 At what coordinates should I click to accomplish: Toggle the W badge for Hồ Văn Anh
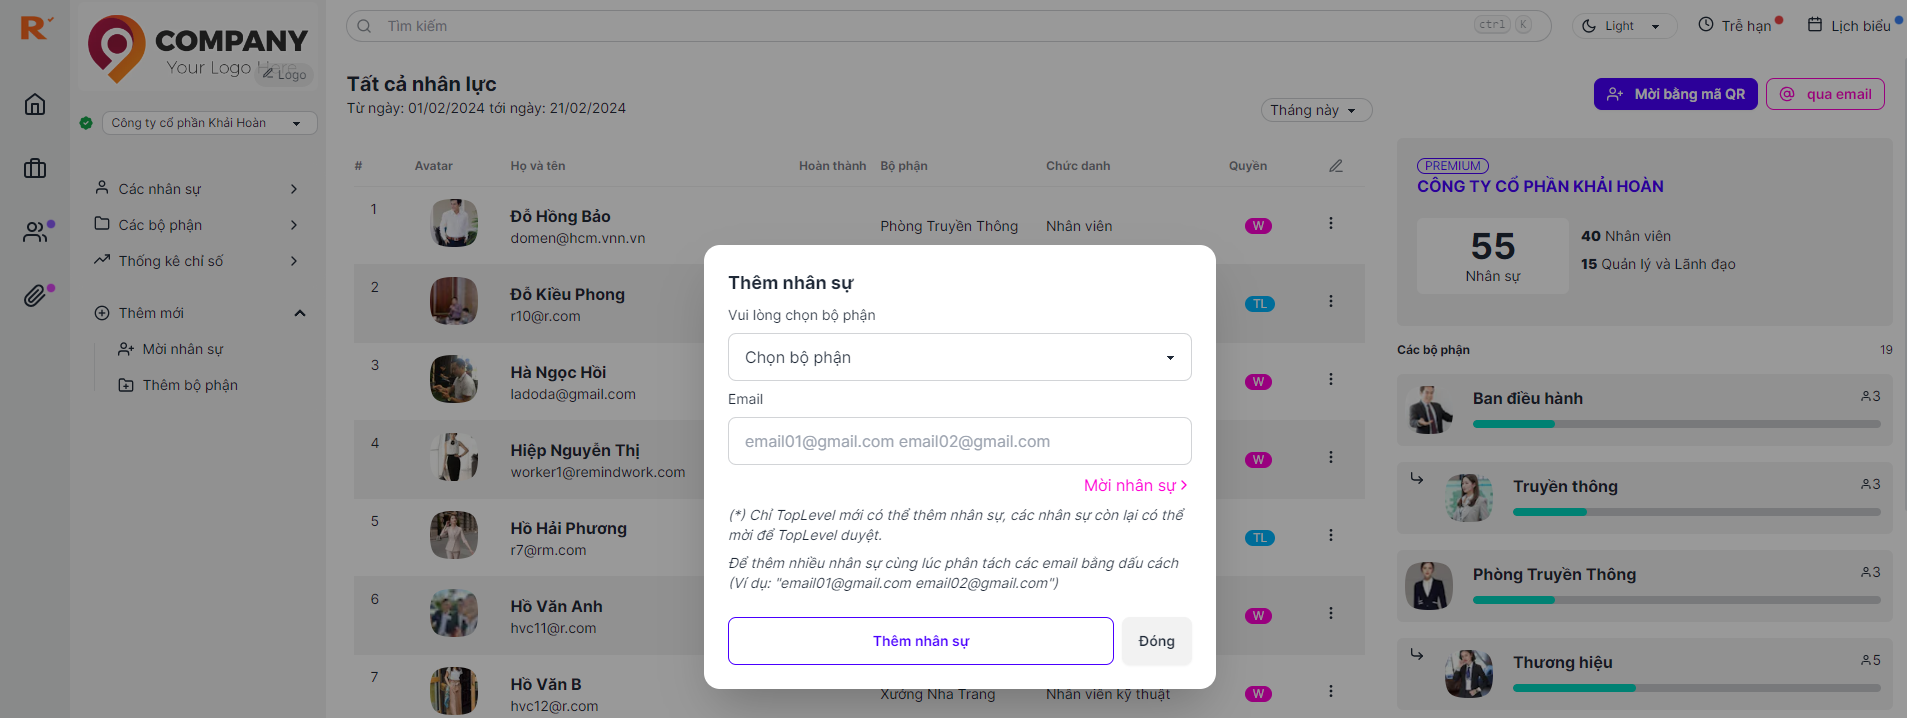1258,615
